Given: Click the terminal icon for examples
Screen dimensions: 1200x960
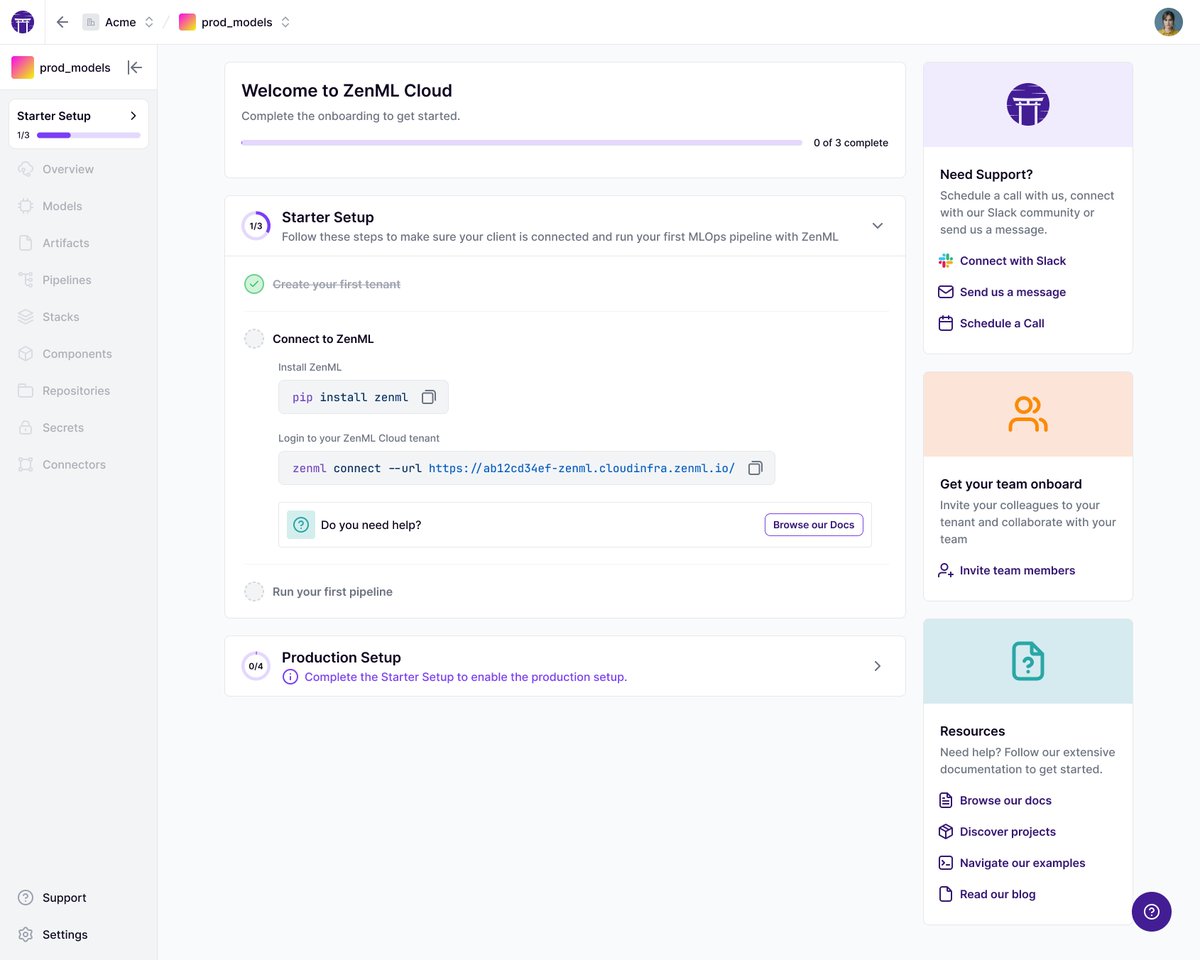Looking at the screenshot, I should [946, 863].
